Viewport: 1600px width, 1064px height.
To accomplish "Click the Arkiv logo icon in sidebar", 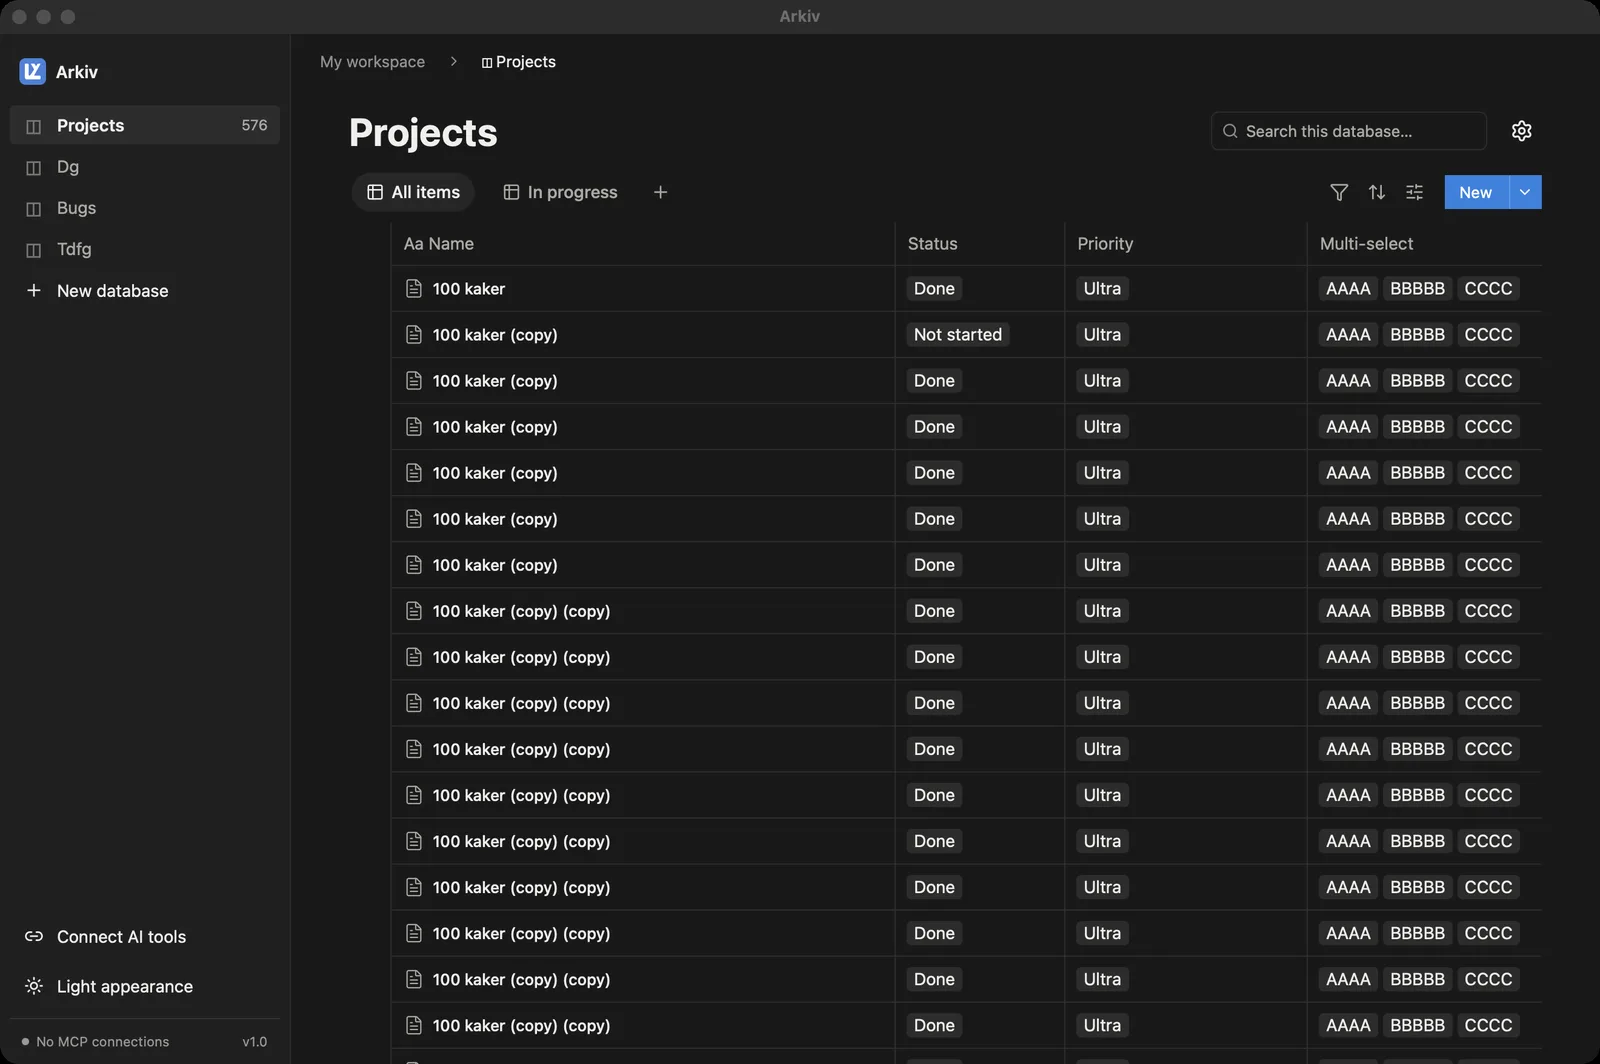I will 33,71.
